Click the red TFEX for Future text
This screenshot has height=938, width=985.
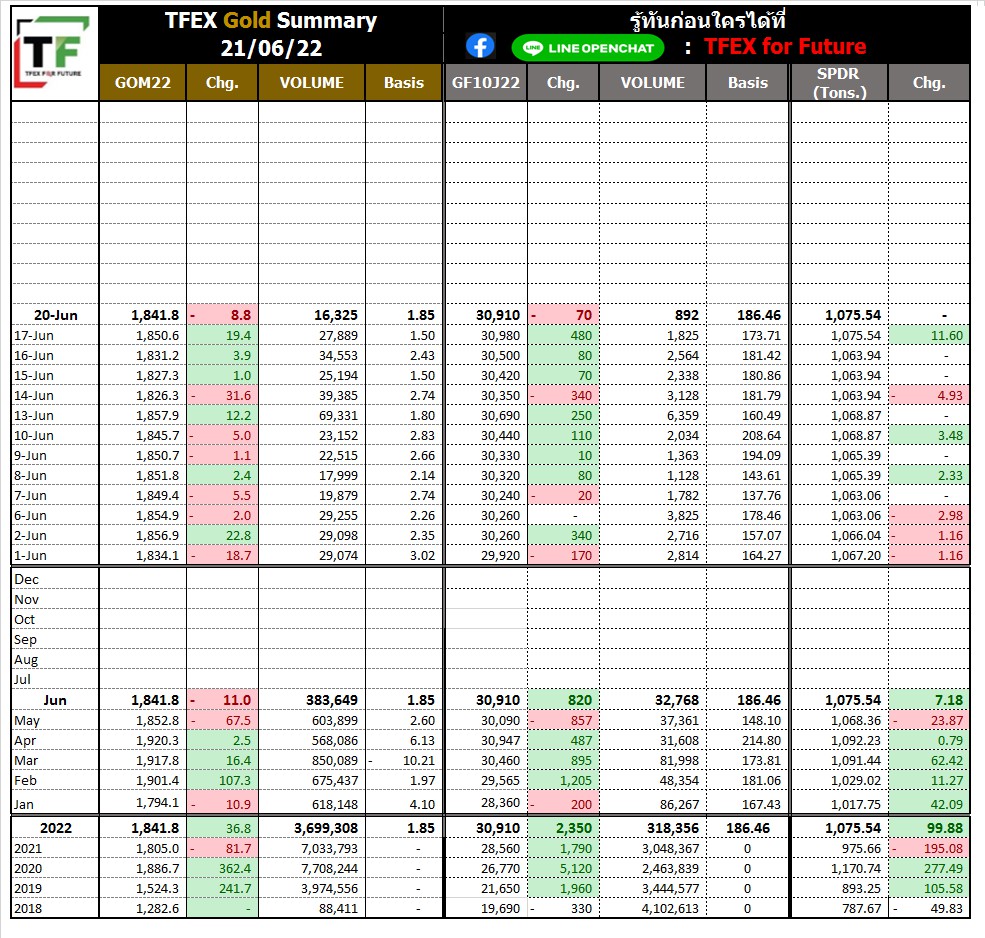click(x=785, y=46)
